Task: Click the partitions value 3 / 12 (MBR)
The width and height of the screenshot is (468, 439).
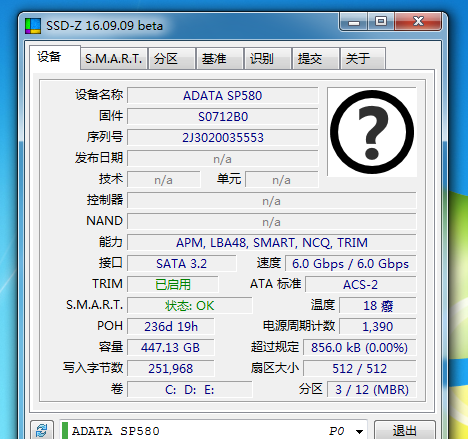Action: pos(372,390)
